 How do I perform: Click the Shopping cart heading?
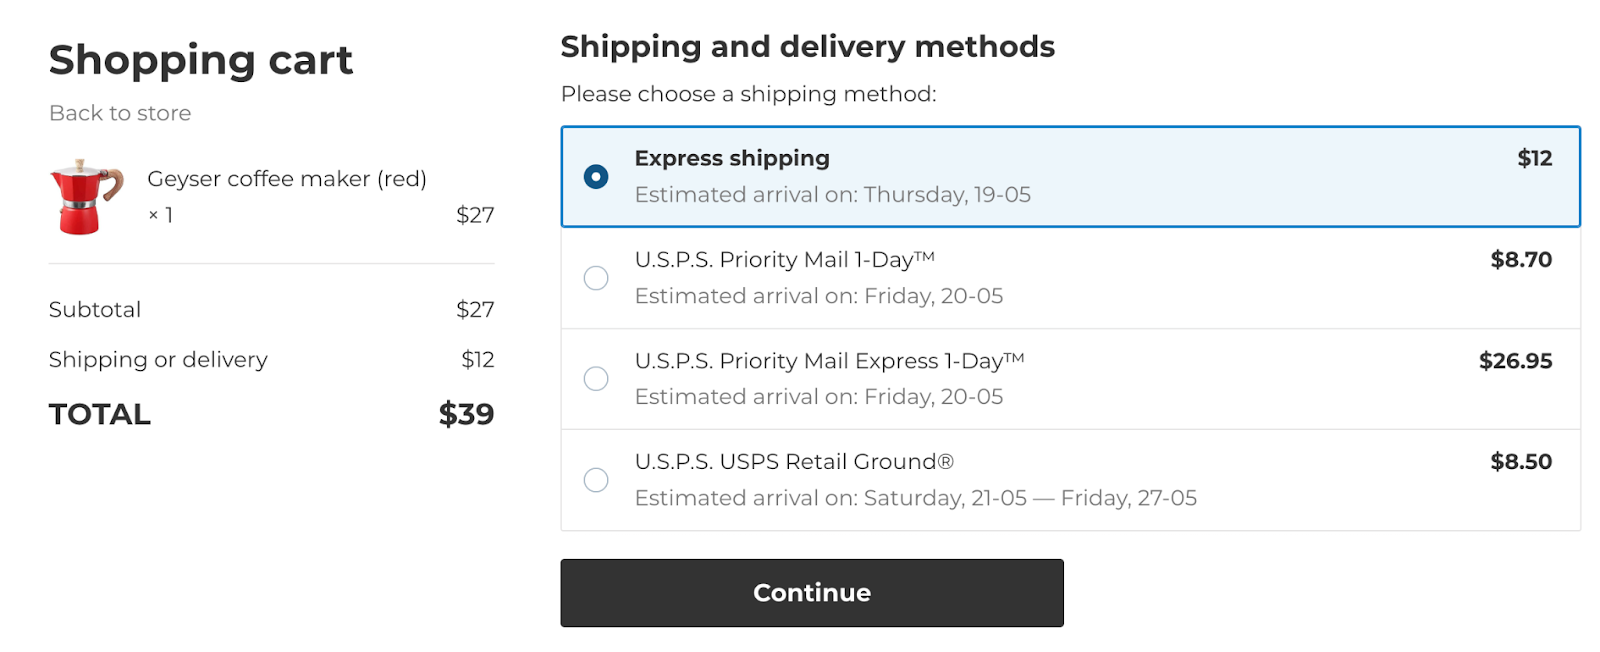(200, 60)
